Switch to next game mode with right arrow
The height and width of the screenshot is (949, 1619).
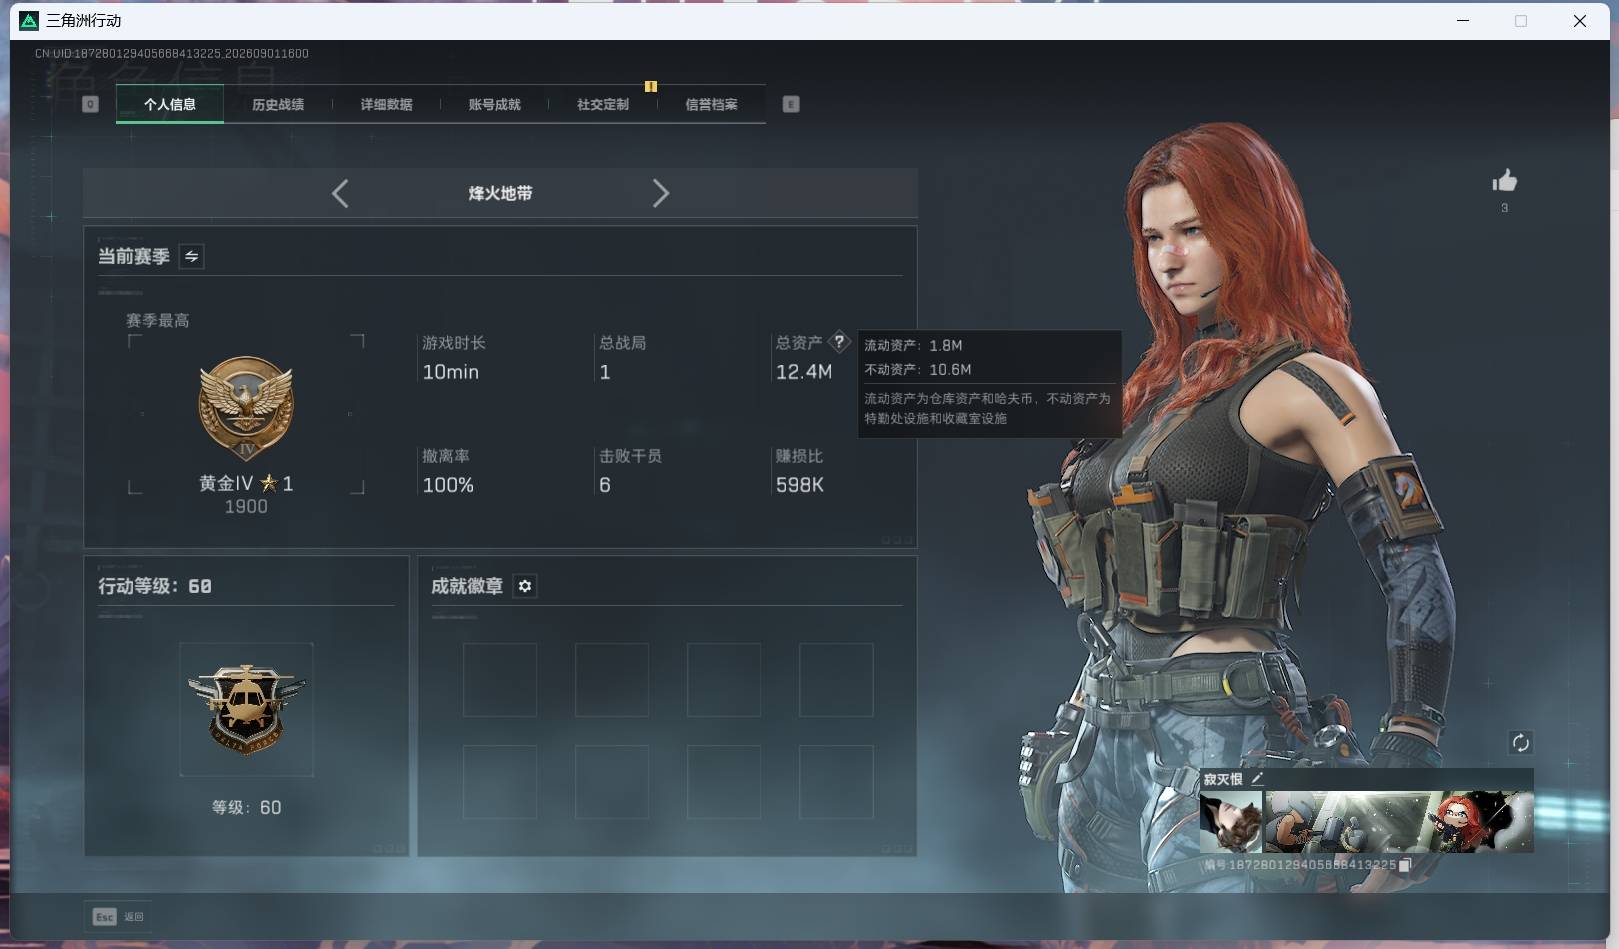pyautogui.click(x=660, y=193)
